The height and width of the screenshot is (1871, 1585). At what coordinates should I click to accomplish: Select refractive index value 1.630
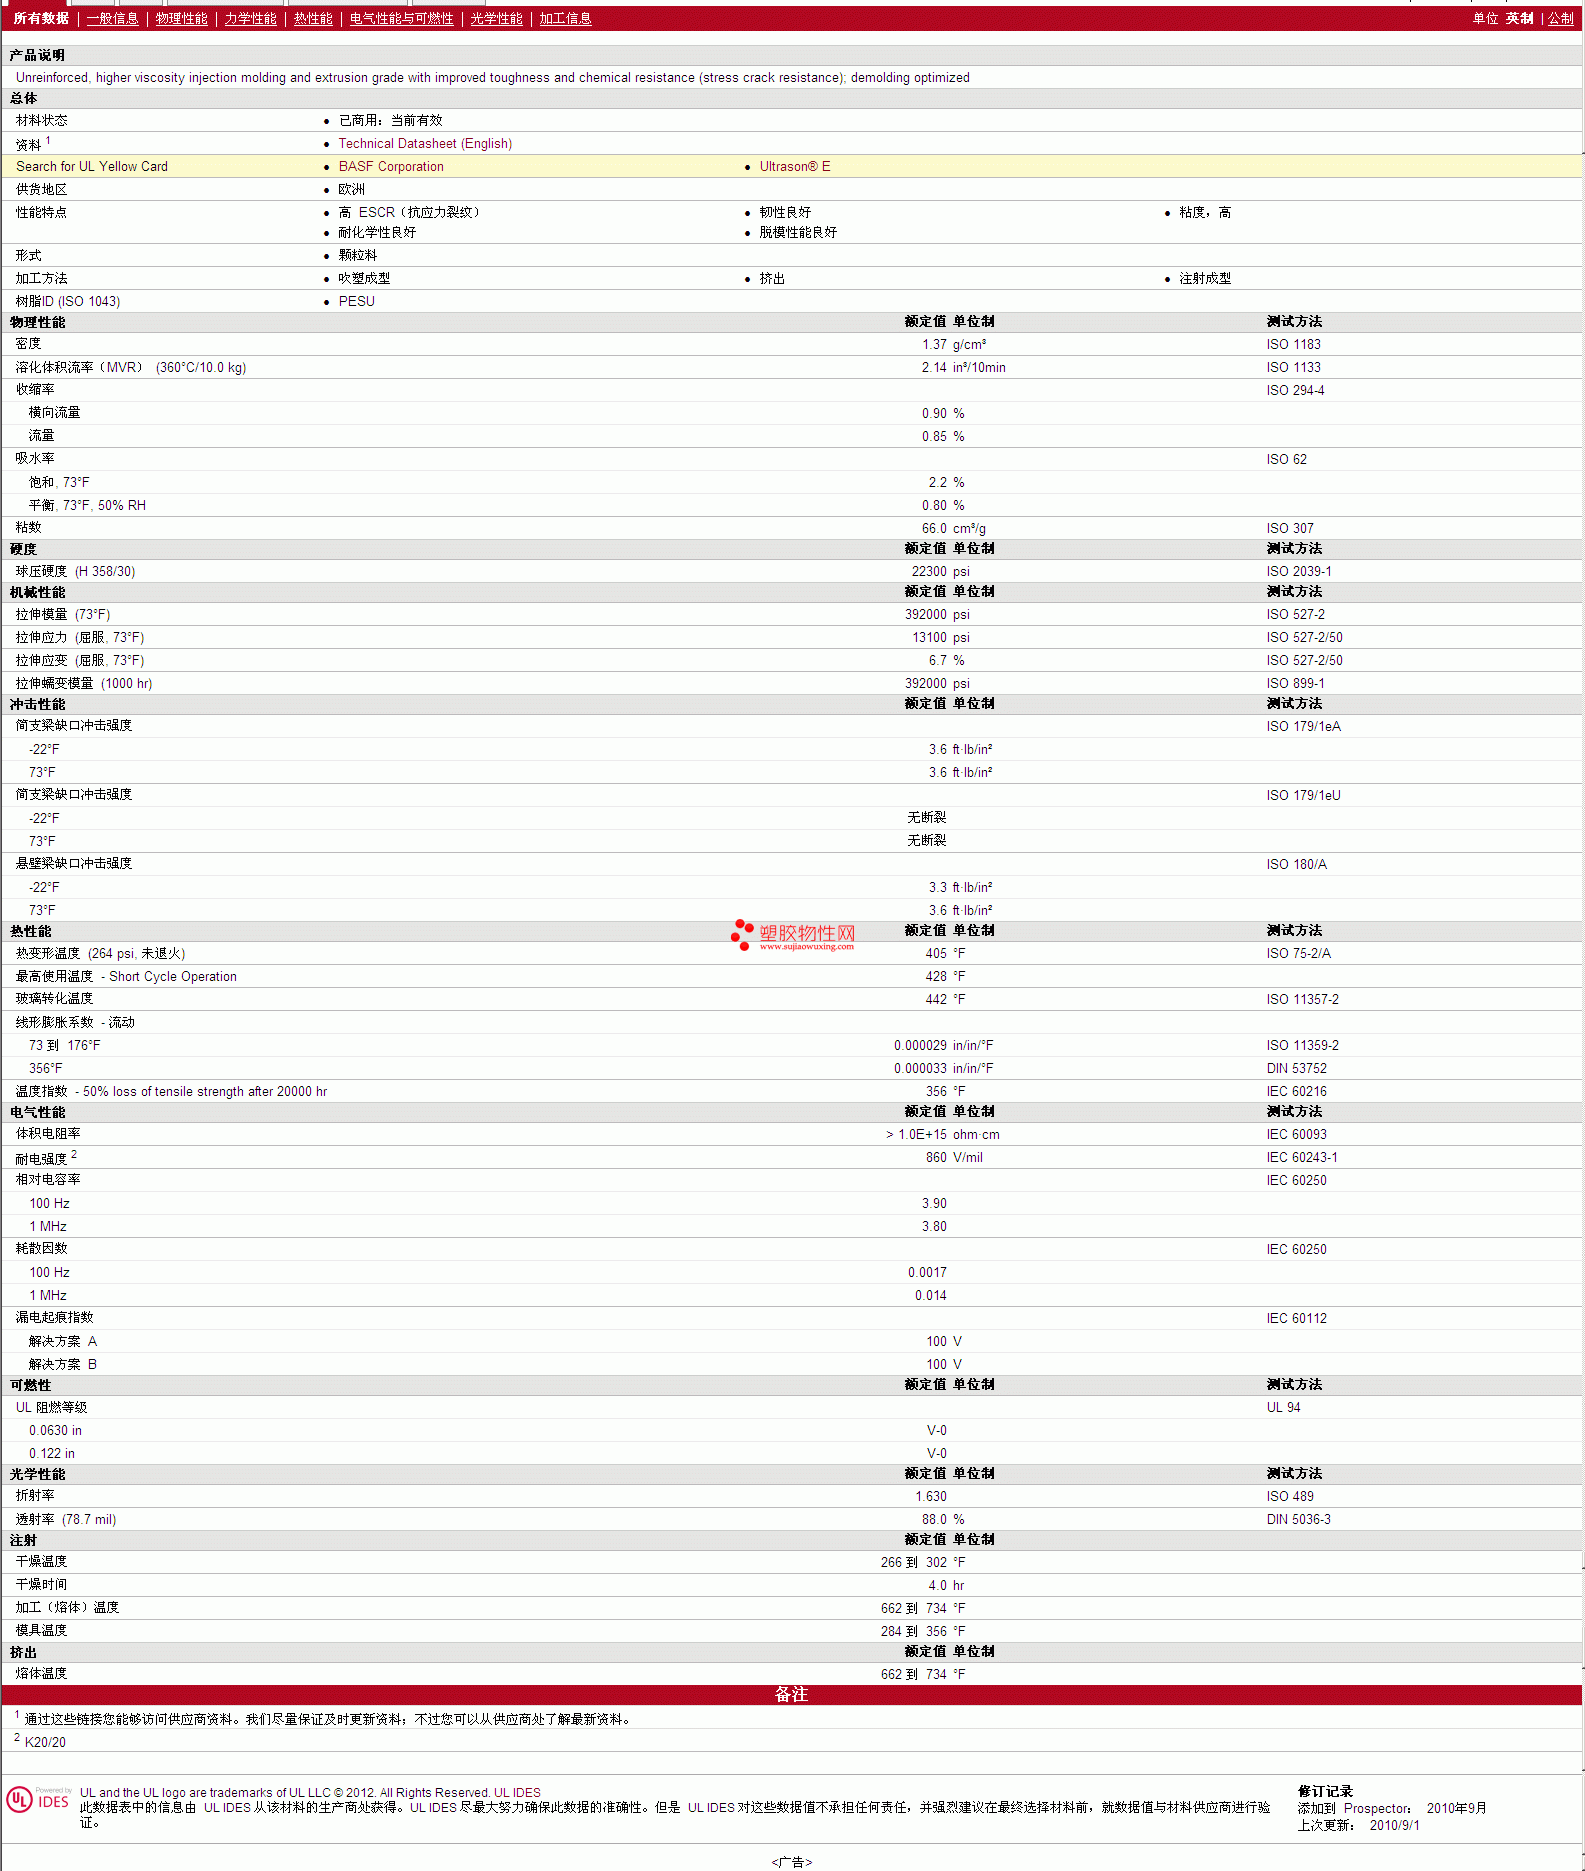[931, 1496]
